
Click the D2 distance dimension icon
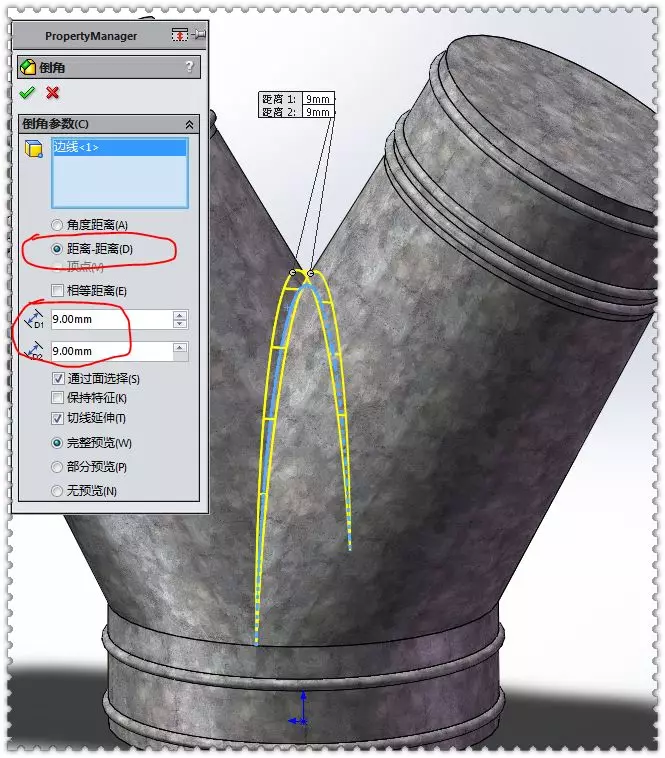coord(34,350)
